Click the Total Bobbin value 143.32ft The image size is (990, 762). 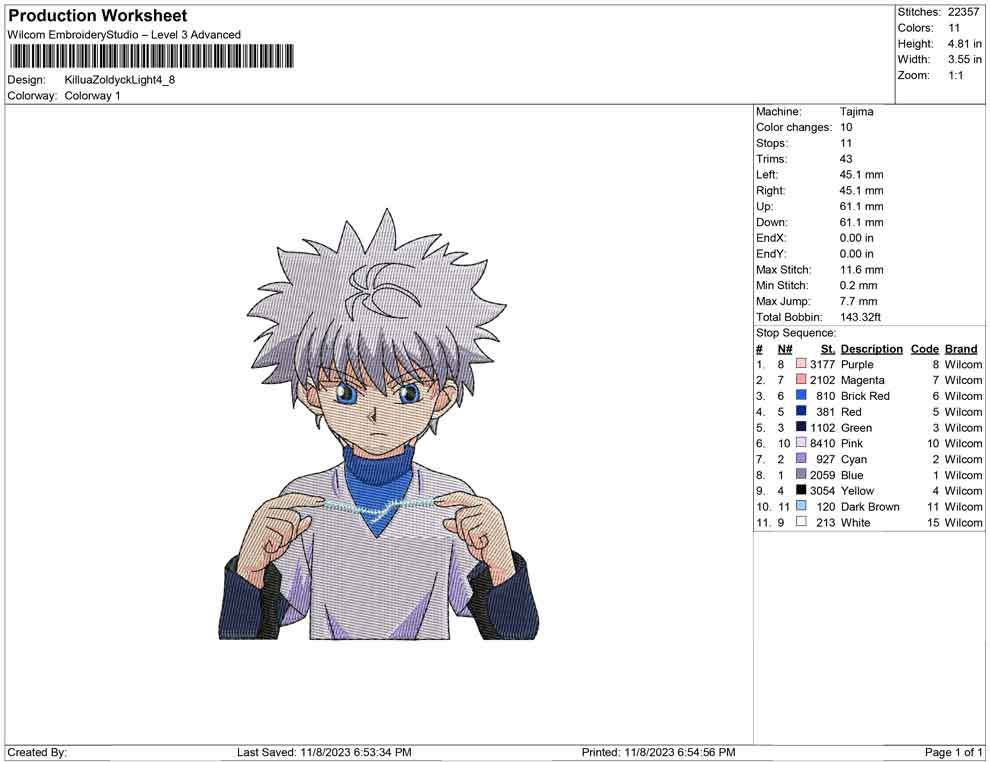(860, 317)
